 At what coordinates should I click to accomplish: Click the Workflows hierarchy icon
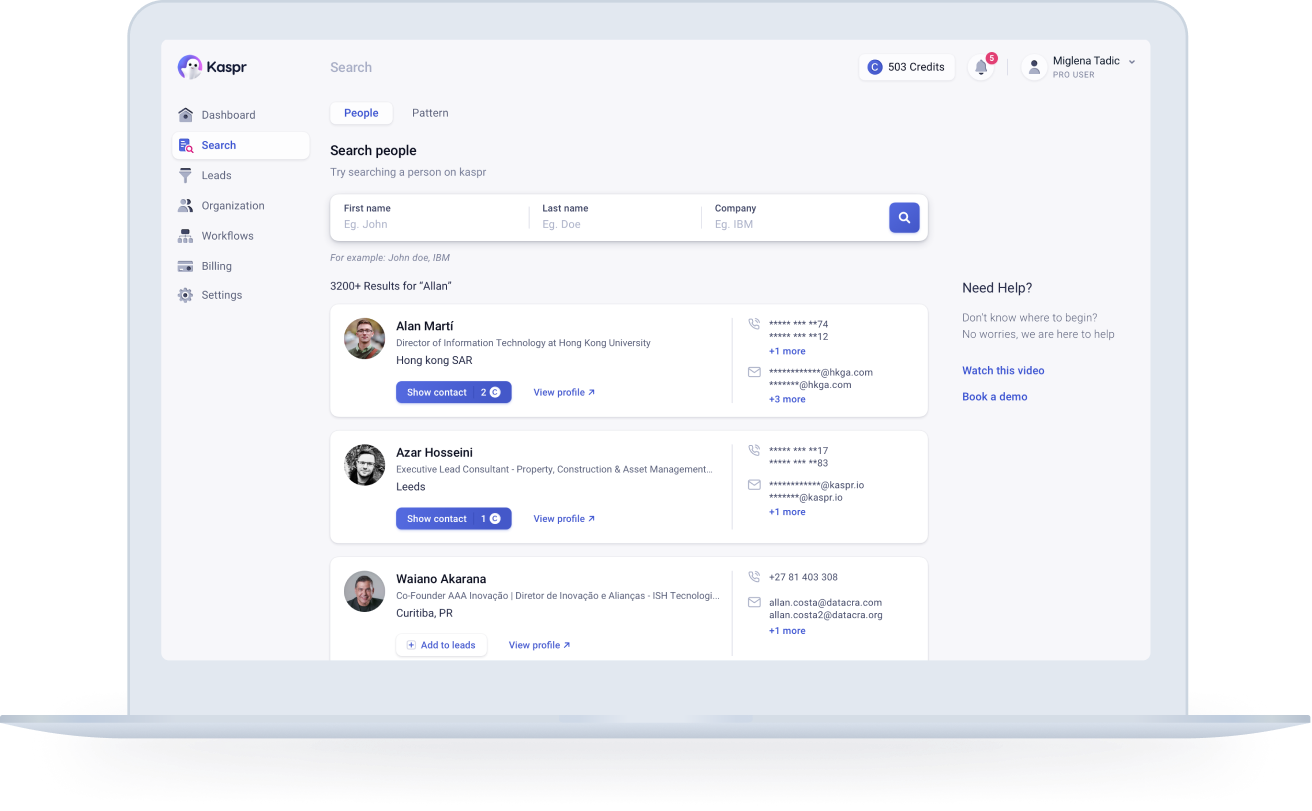point(185,236)
